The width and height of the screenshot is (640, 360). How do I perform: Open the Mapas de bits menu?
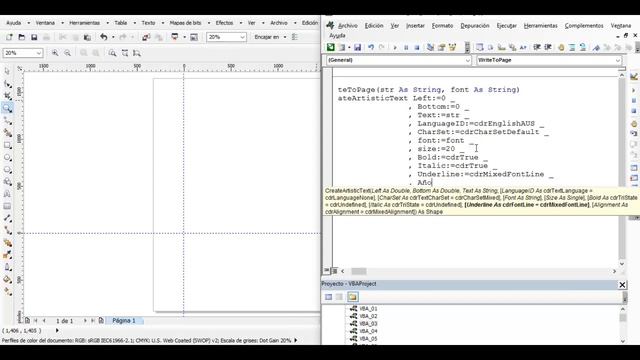coord(185,23)
